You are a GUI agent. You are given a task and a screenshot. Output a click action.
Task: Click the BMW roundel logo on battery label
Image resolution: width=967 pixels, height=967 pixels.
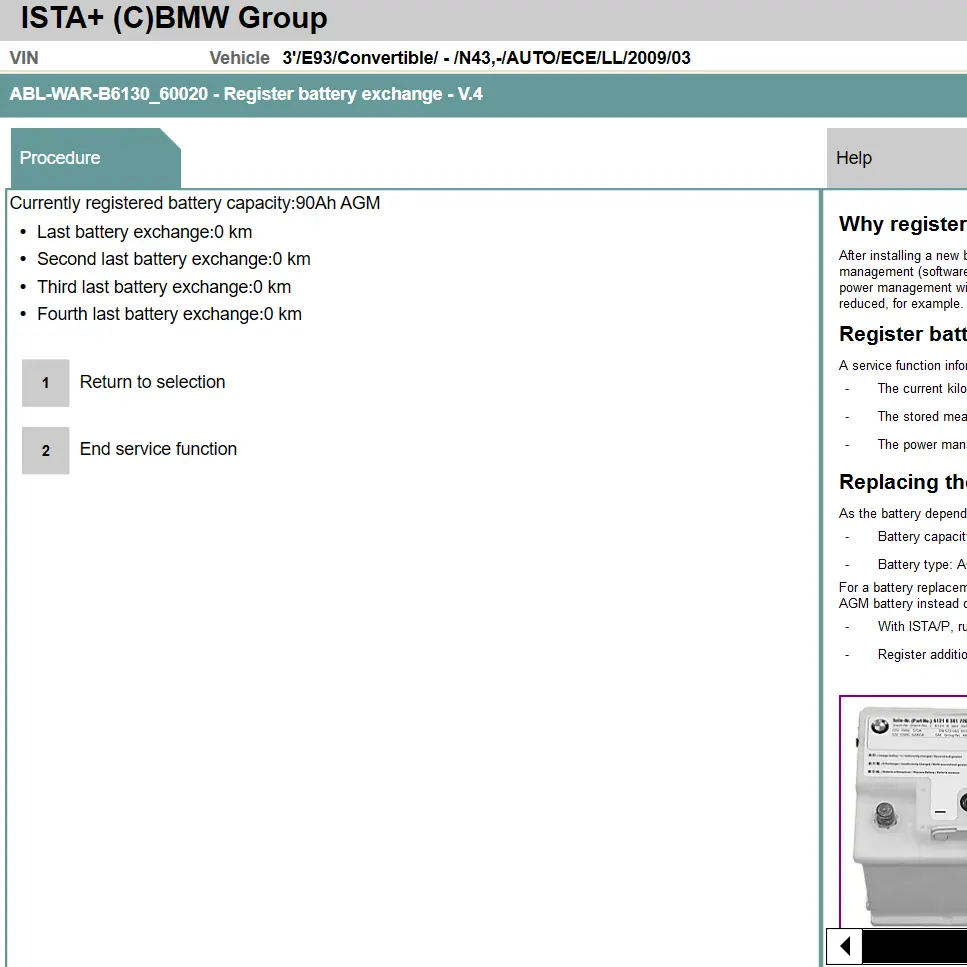[879, 727]
